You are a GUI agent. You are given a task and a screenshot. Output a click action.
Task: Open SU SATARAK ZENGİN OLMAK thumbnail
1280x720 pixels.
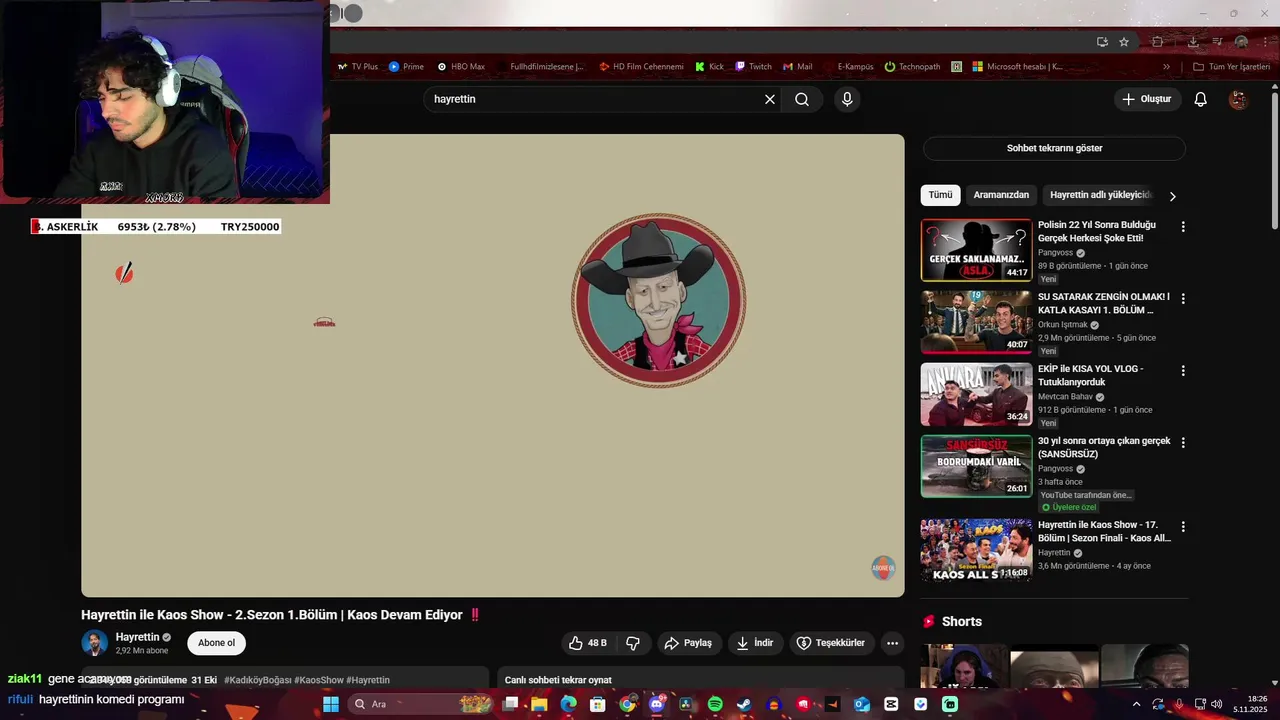pos(976,322)
